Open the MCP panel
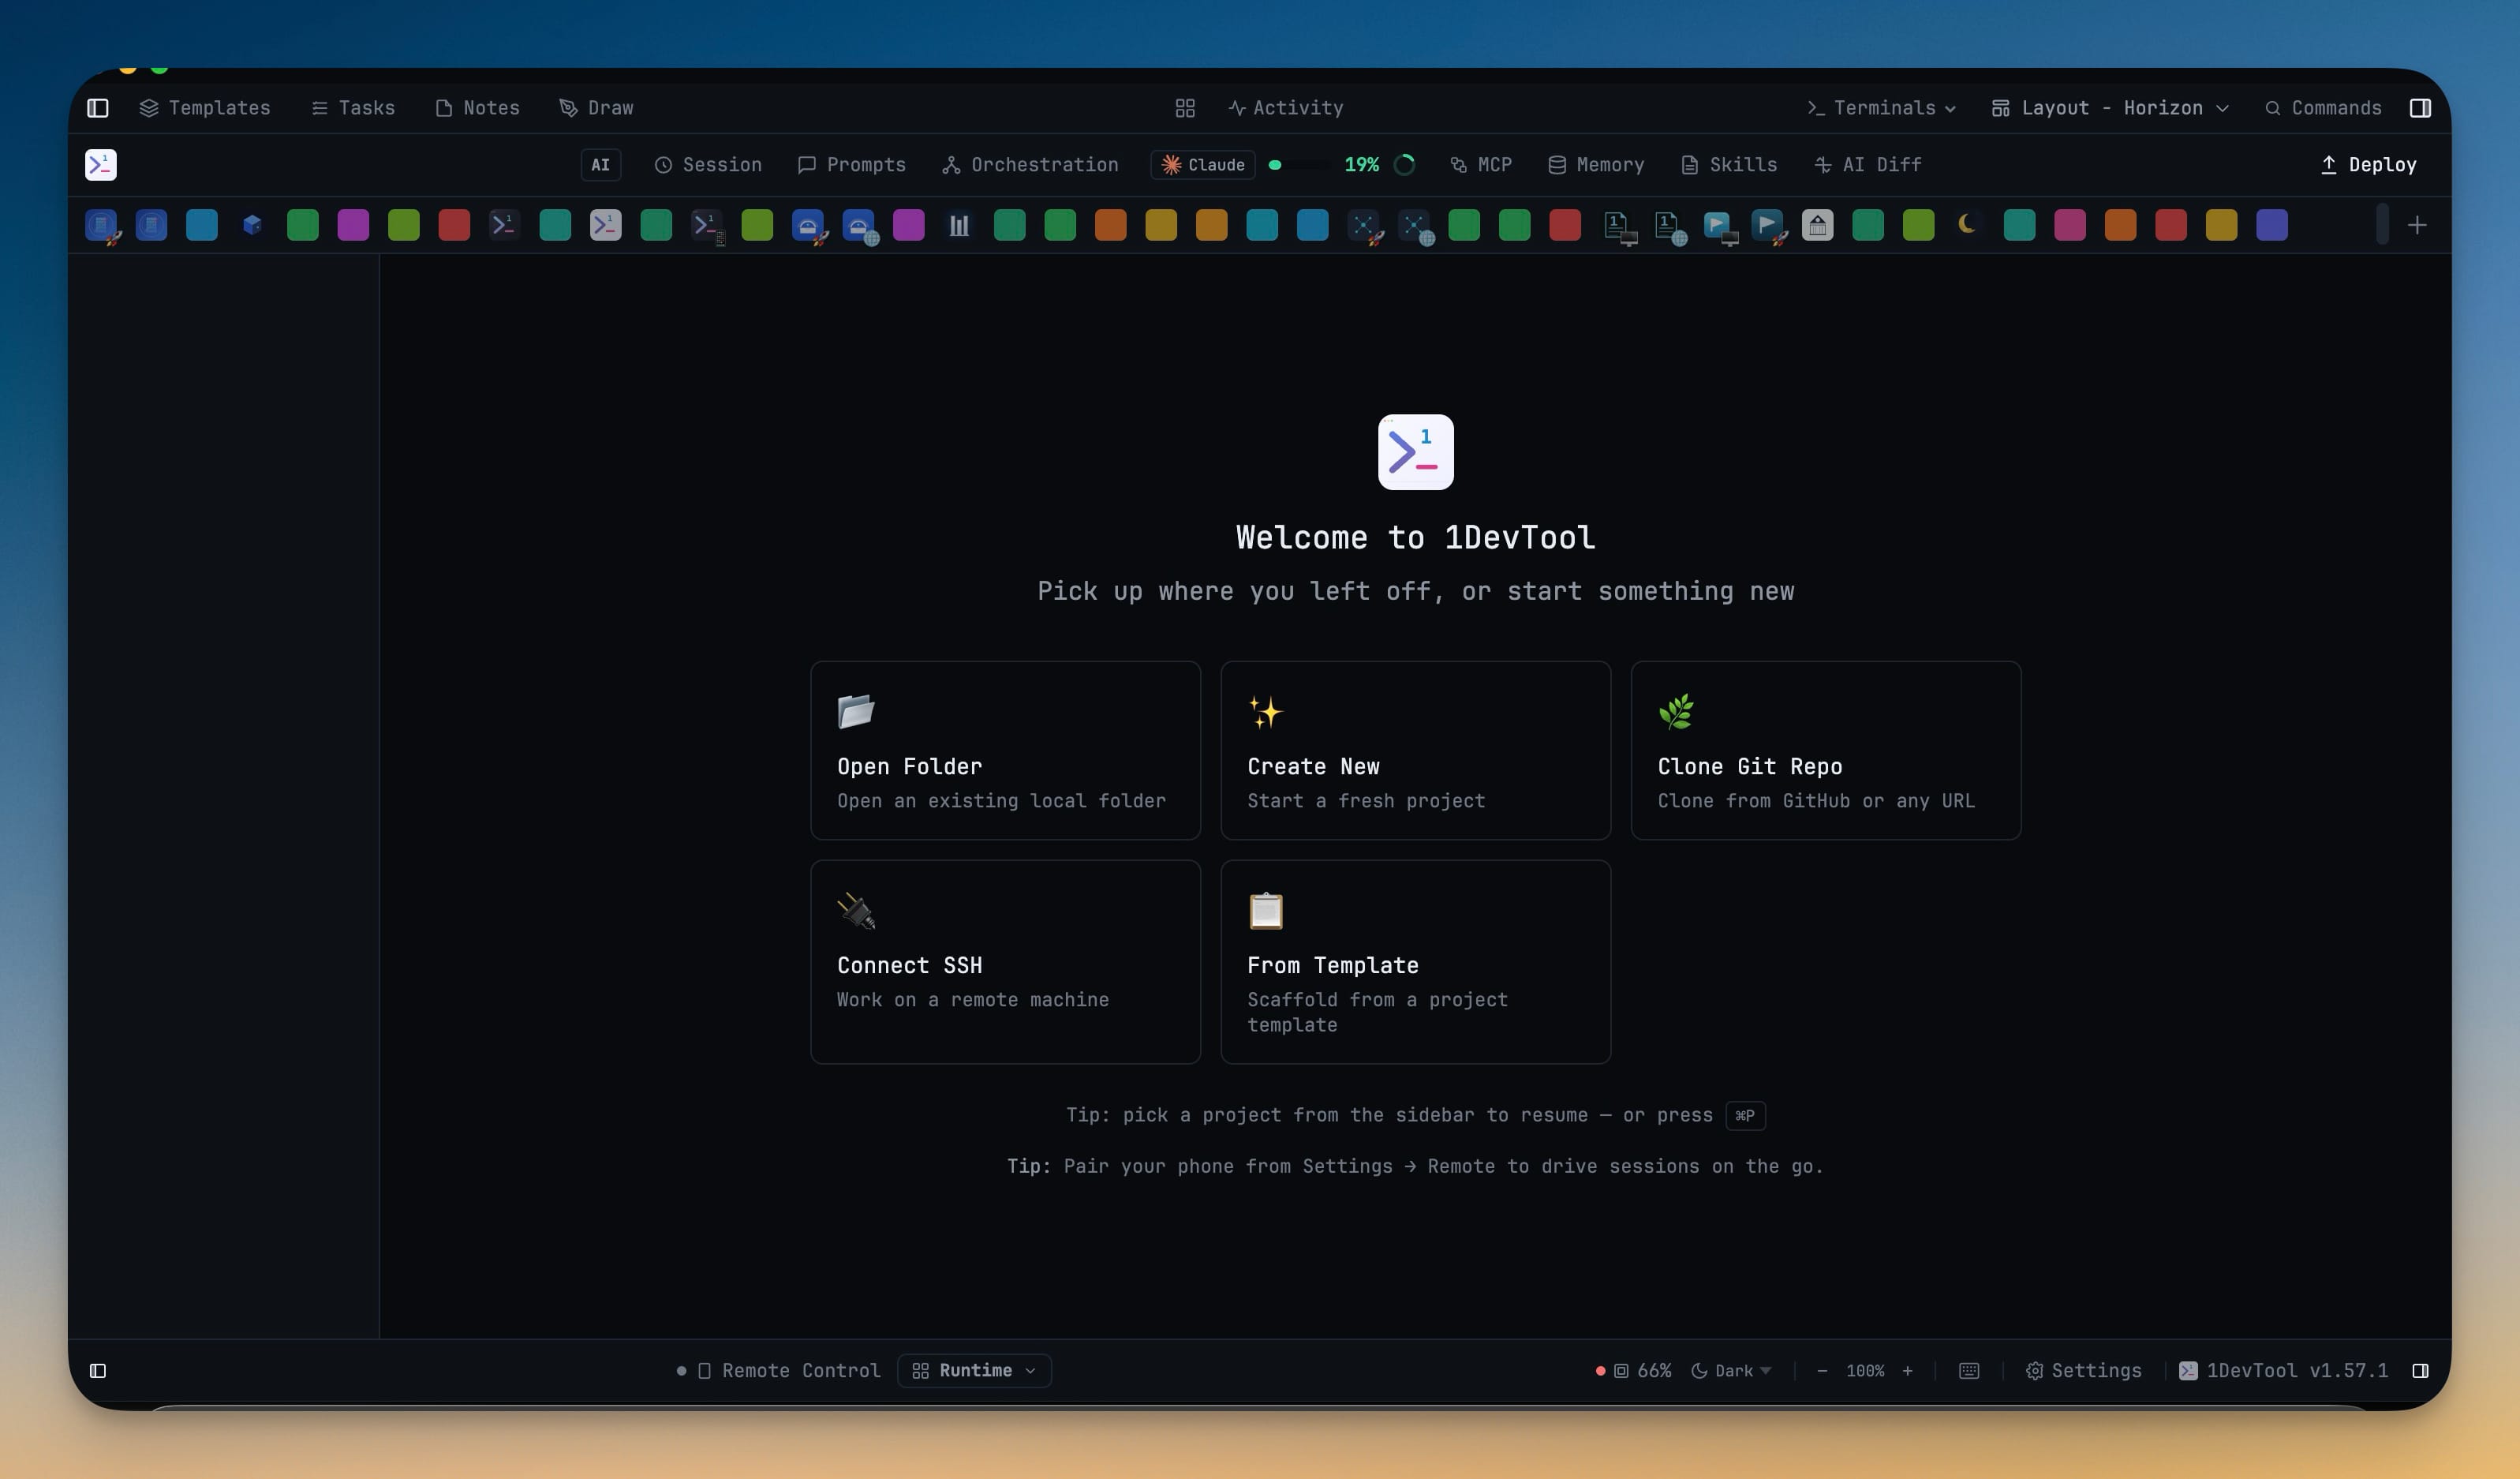The height and width of the screenshot is (1479, 2520). click(x=1481, y=165)
